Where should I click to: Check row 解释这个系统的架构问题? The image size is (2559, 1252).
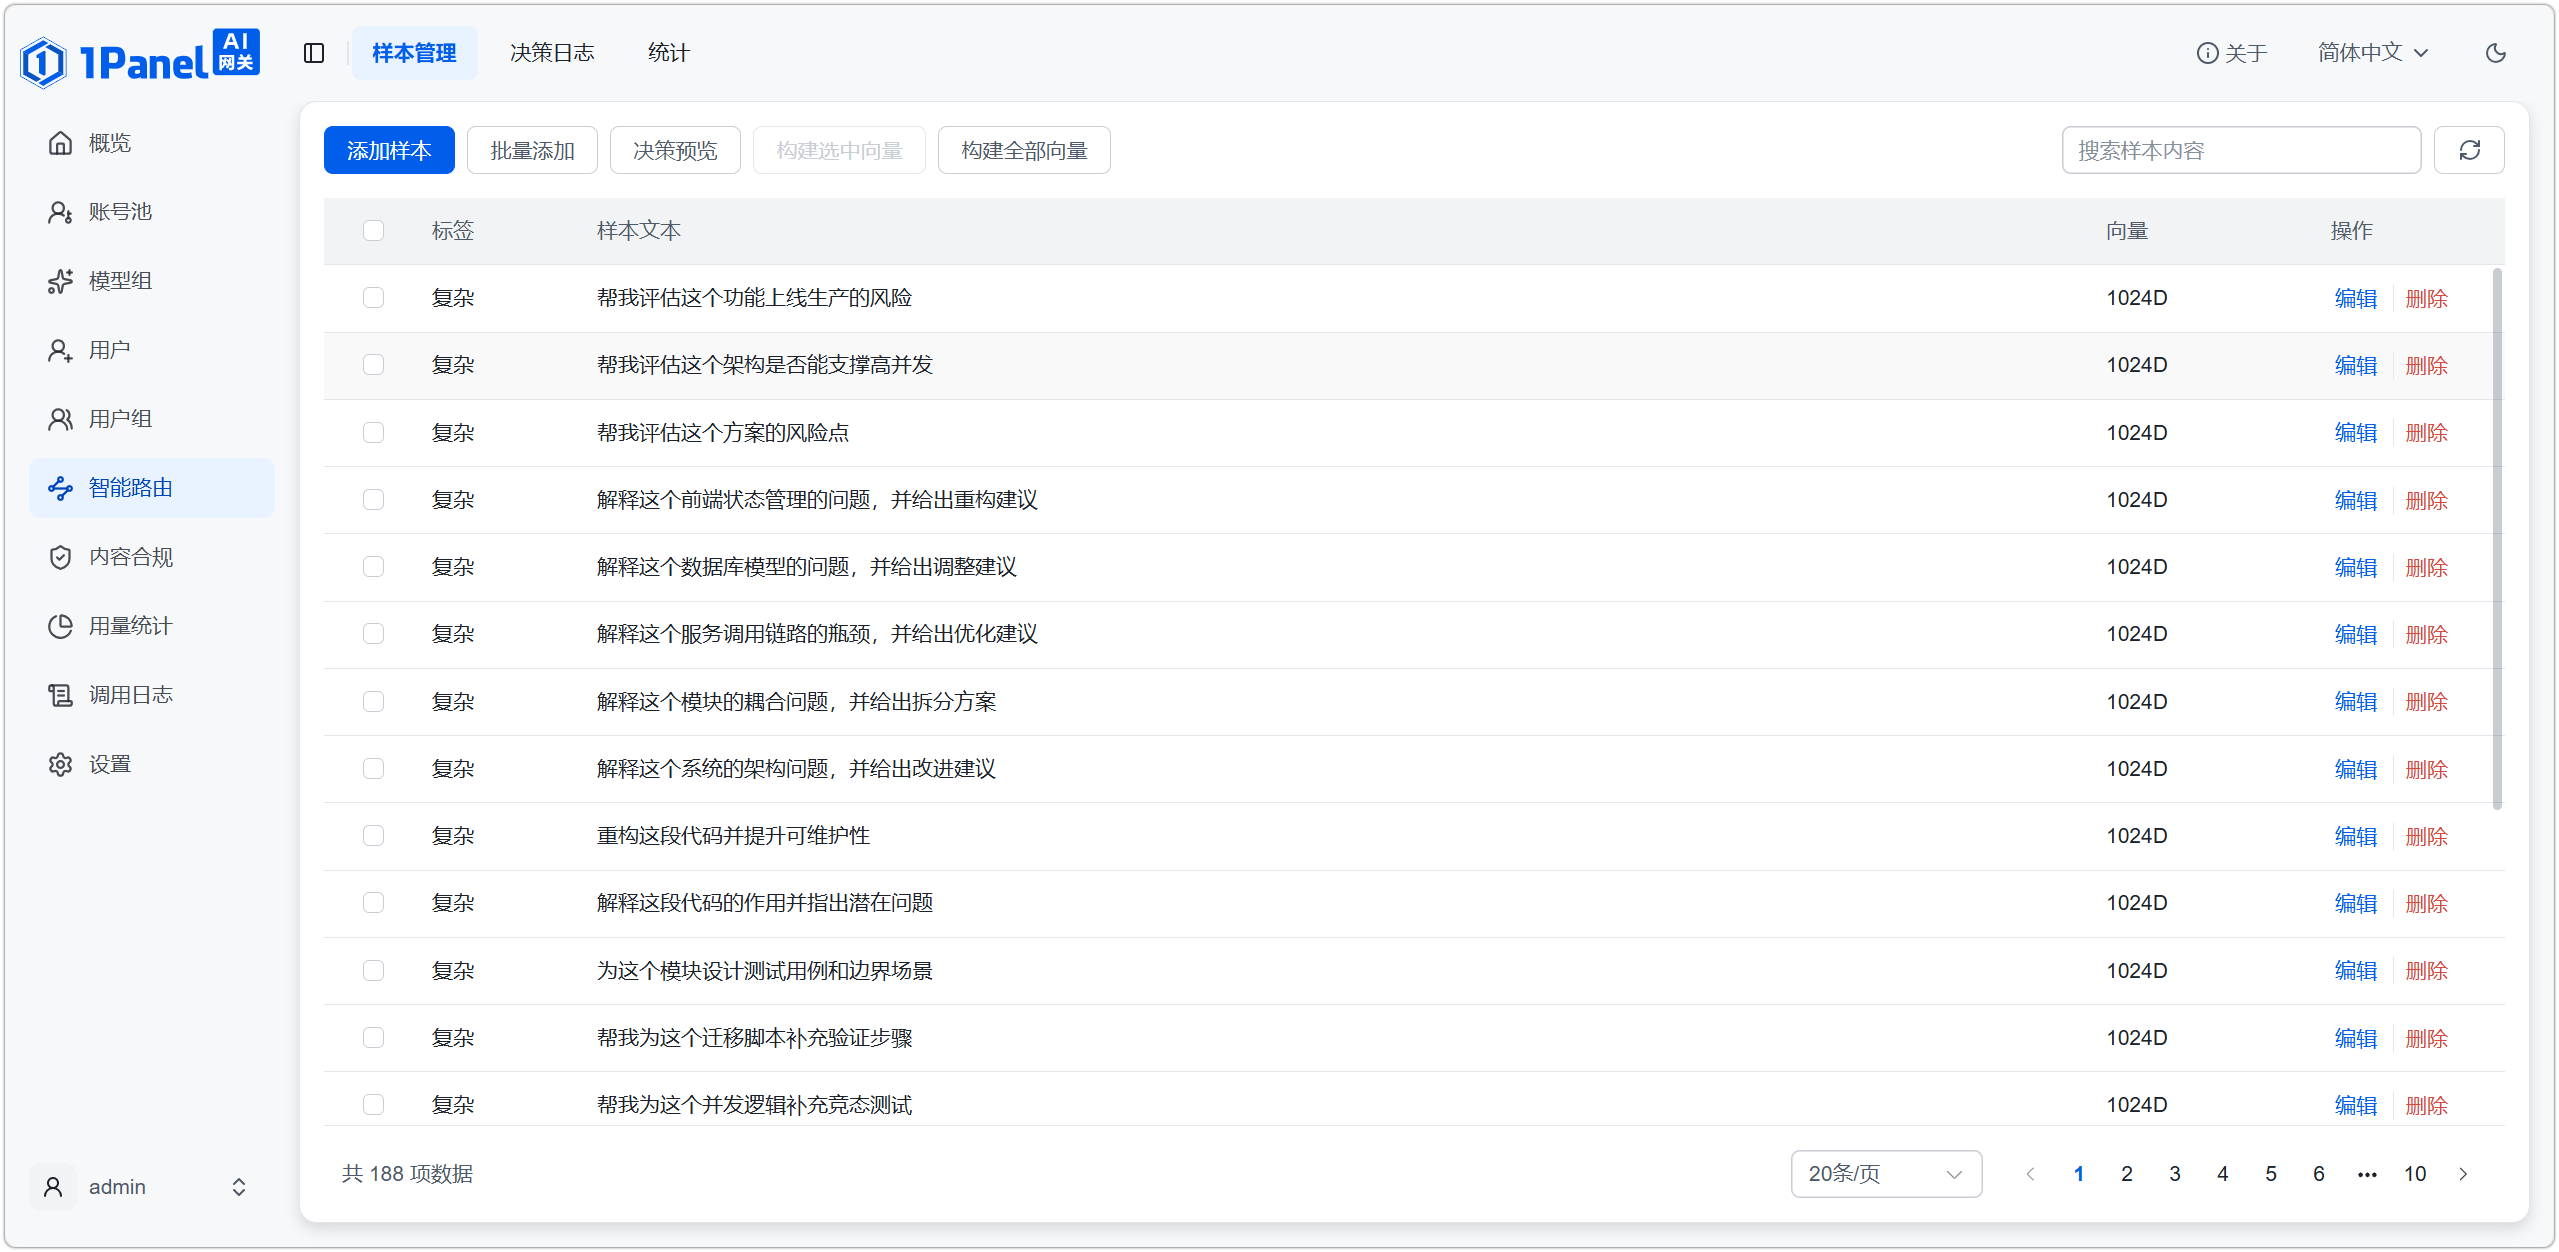point(373,769)
